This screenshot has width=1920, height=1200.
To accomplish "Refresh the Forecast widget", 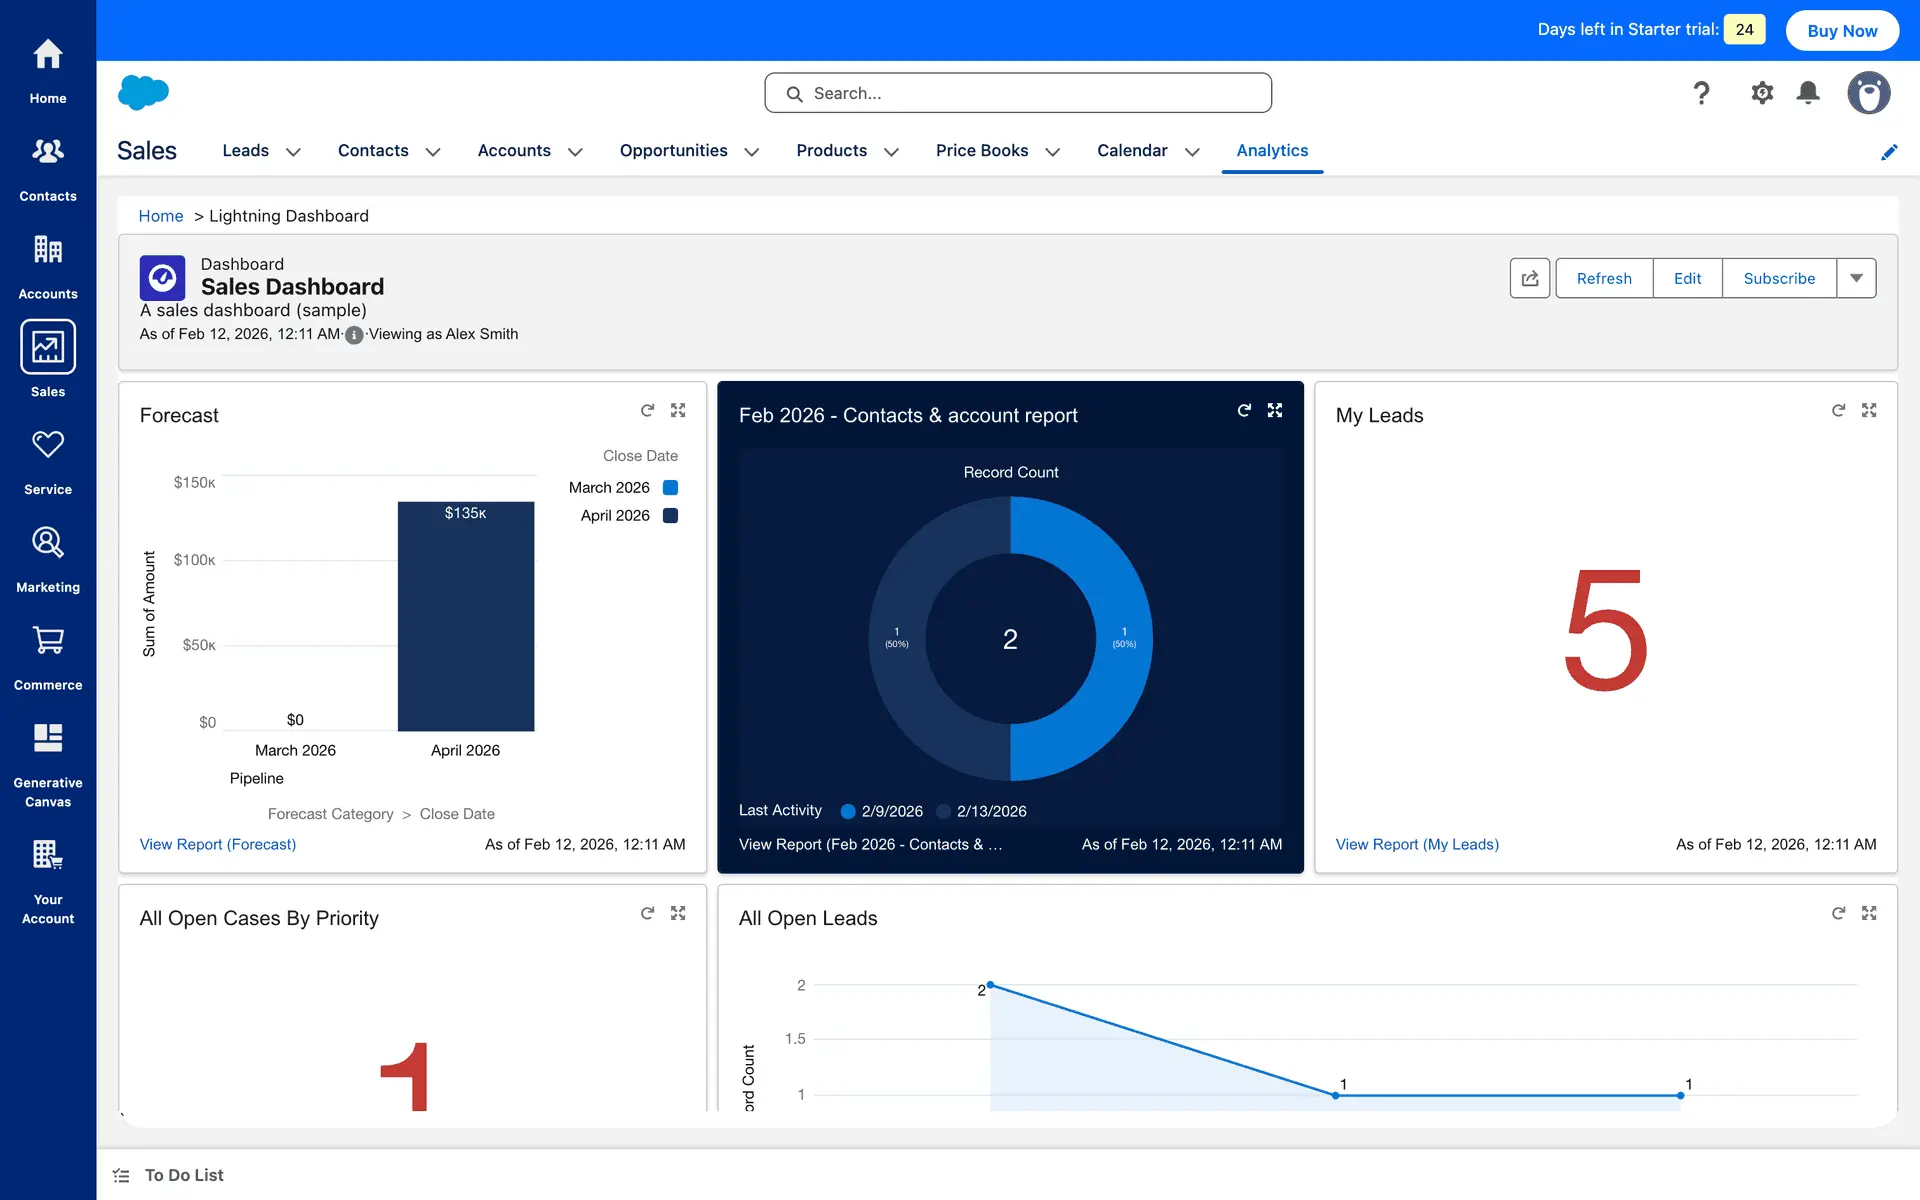I will click(x=647, y=410).
